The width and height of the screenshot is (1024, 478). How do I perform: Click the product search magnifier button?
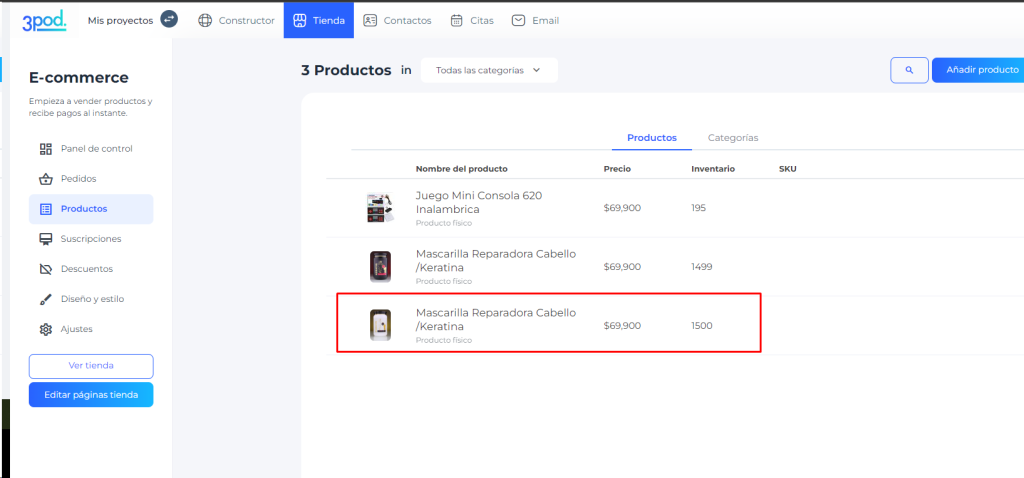(x=909, y=70)
